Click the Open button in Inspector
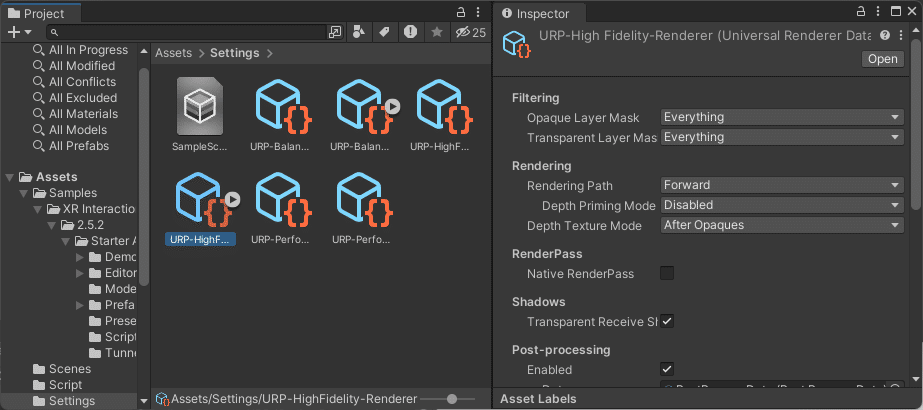This screenshot has width=923, height=410. (882, 59)
